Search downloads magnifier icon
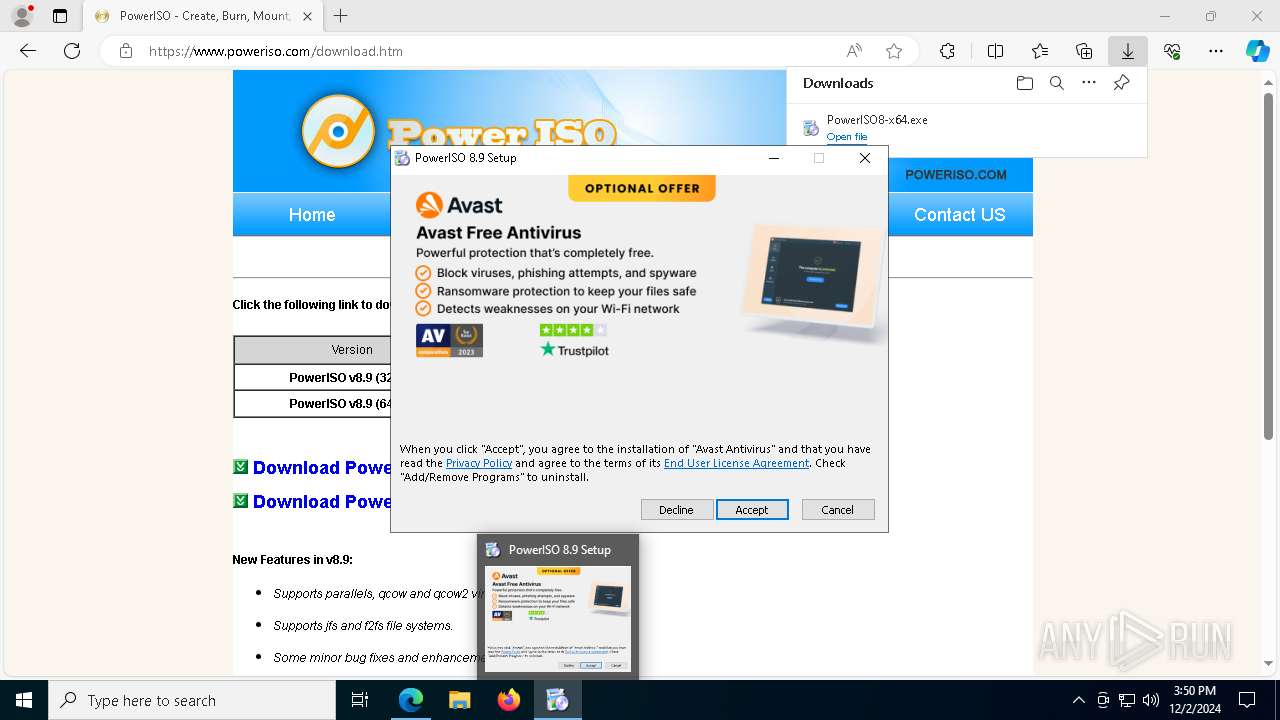The width and height of the screenshot is (1280, 720). tap(1057, 83)
